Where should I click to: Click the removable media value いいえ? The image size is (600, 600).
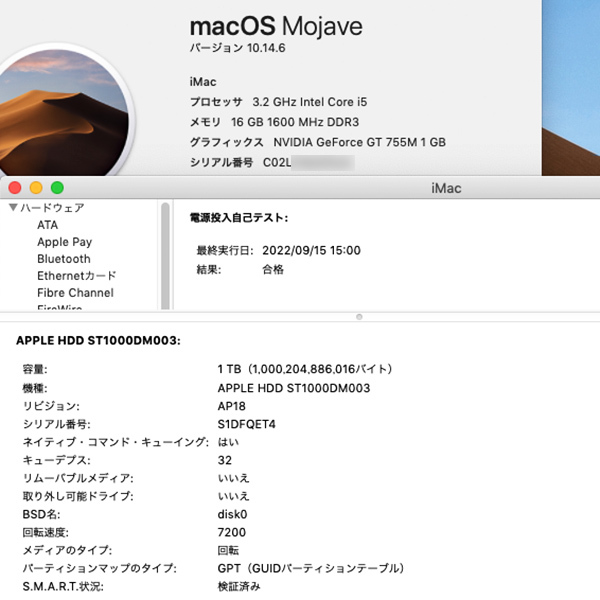click(x=233, y=478)
